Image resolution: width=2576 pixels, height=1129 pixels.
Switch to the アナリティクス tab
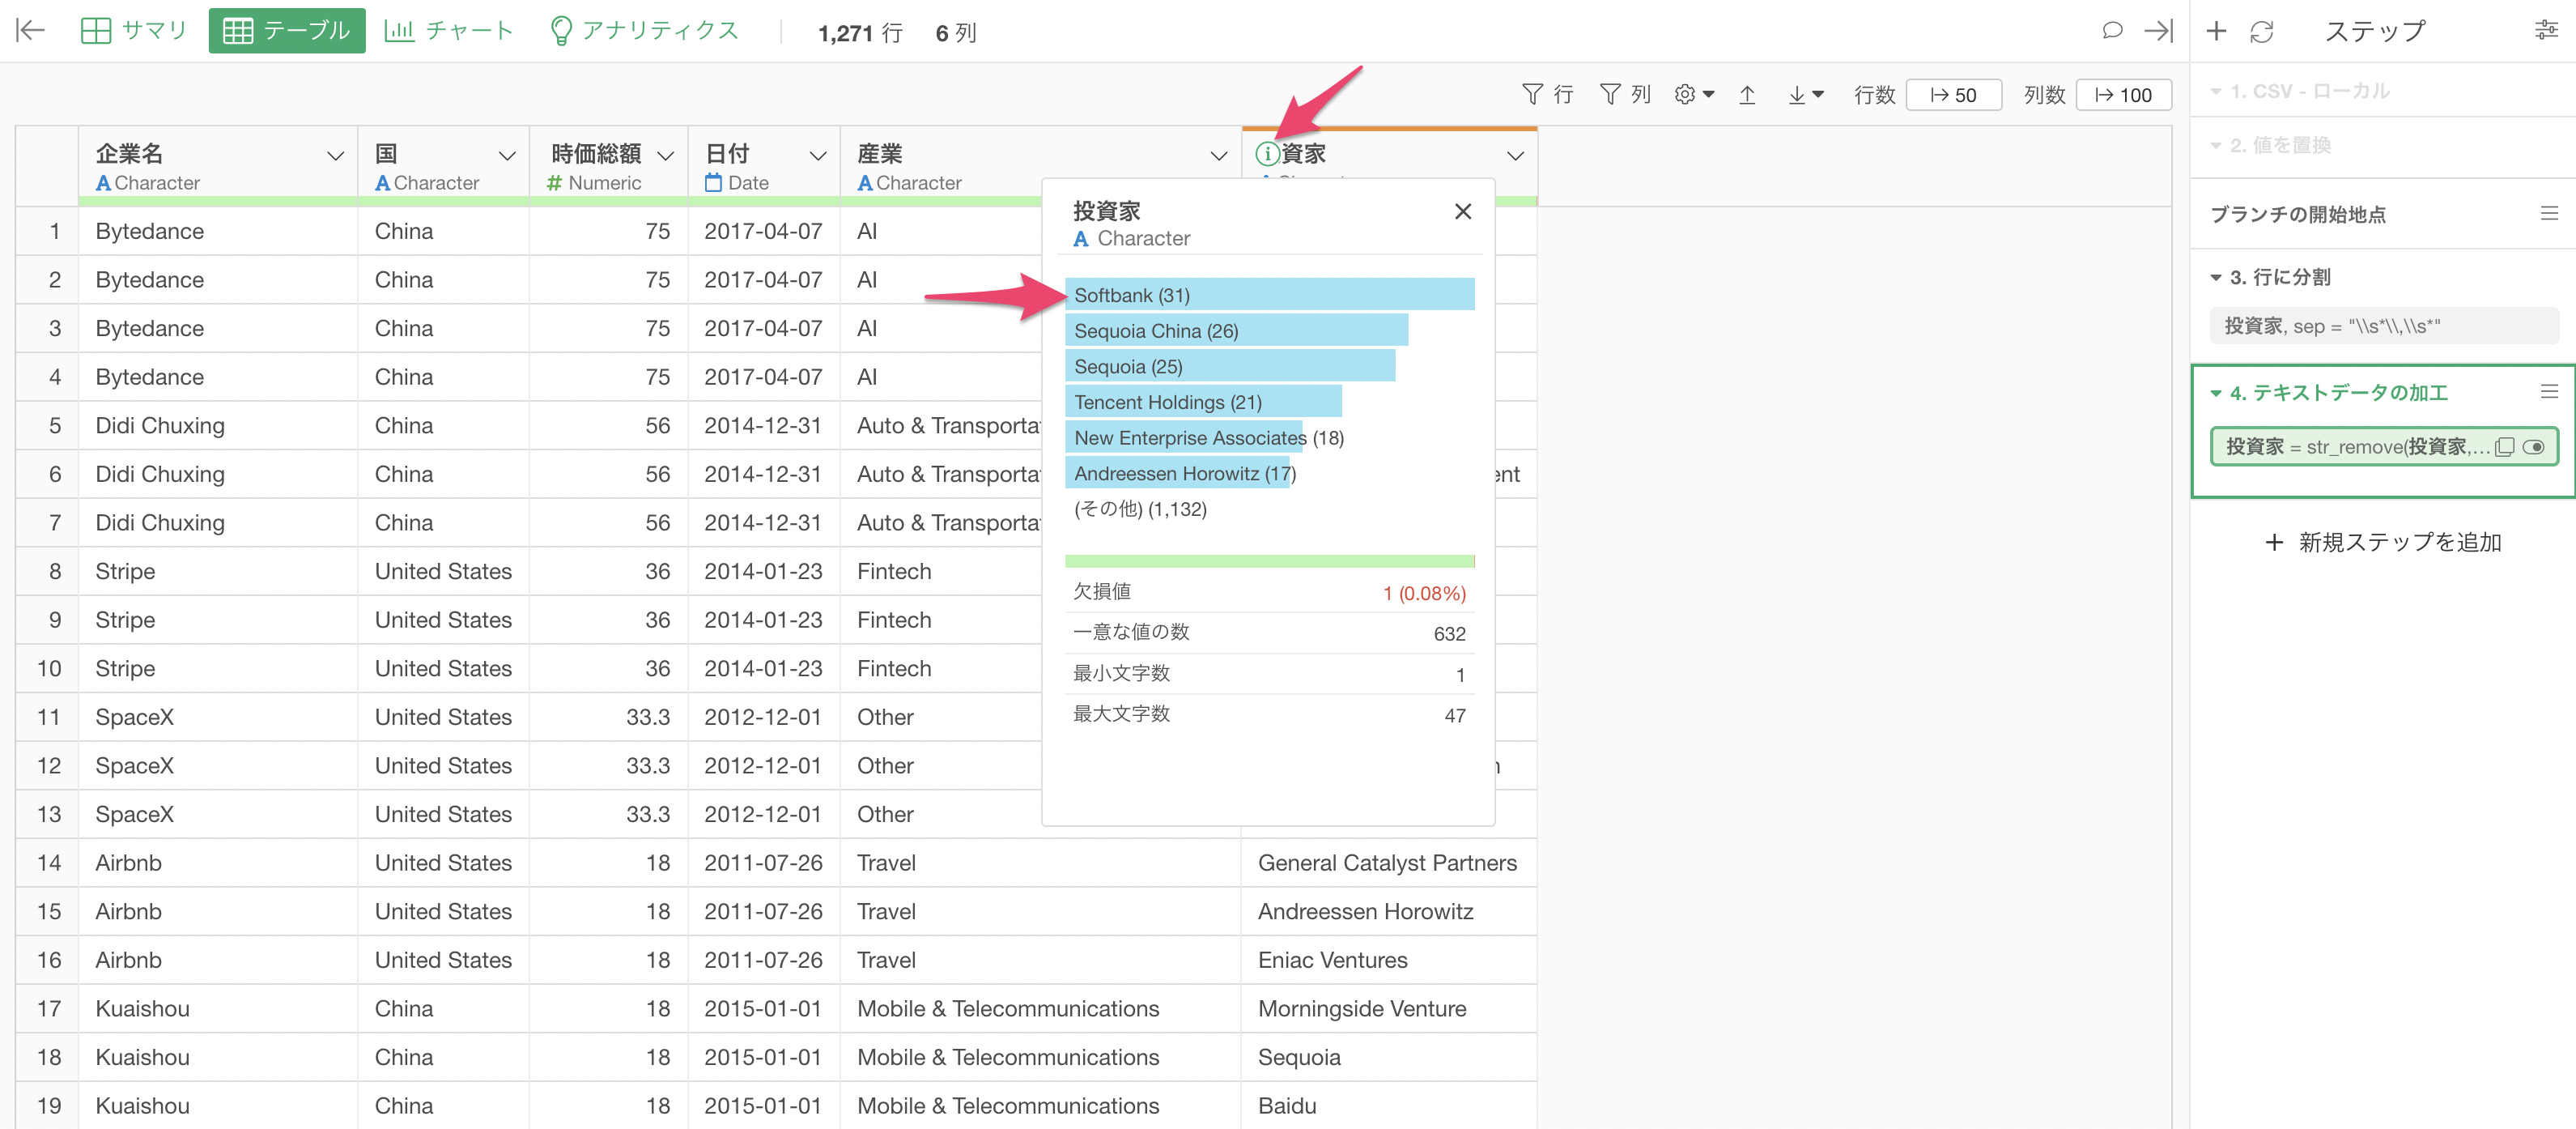point(645,31)
